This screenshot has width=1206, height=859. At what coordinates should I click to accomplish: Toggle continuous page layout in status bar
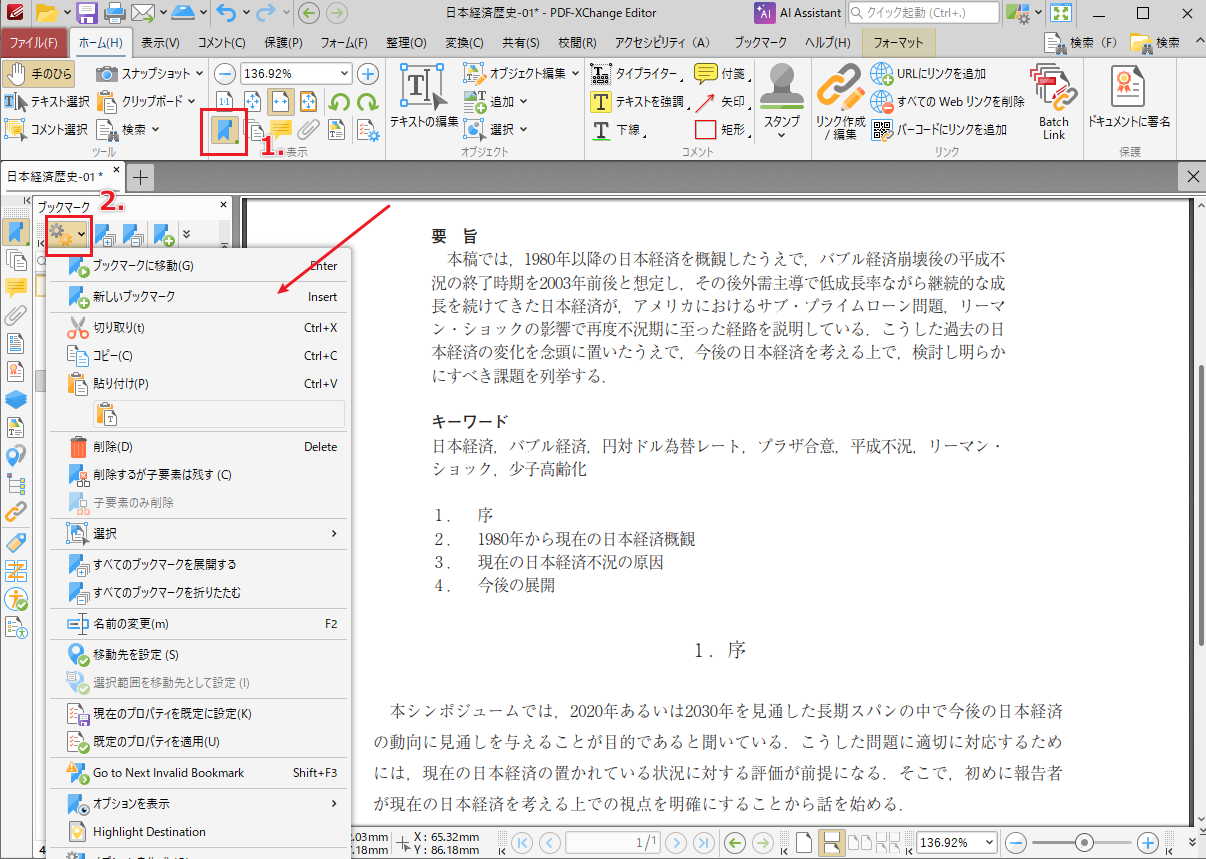tap(830, 843)
